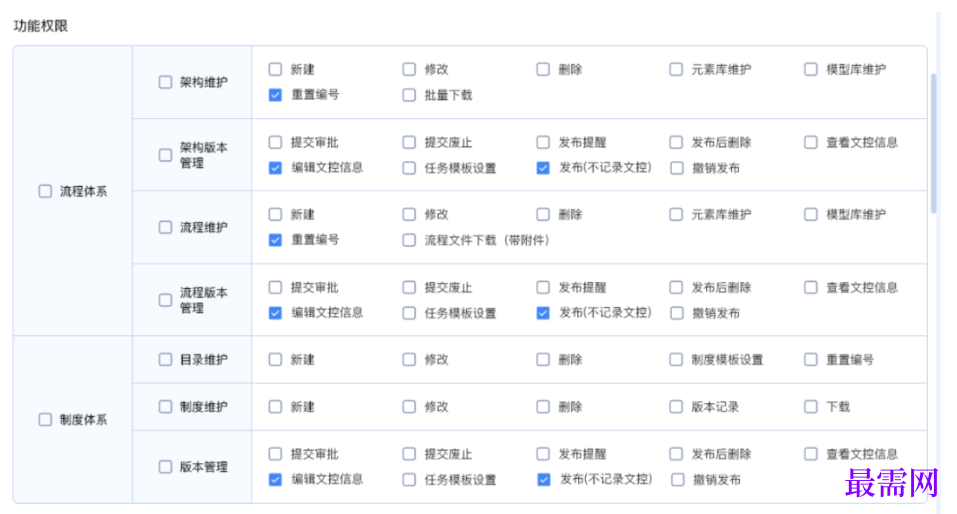The width and height of the screenshot is (957, 514).
Task: Enable 版本记录 in 制度维护 row
Action: pos(676,407)
